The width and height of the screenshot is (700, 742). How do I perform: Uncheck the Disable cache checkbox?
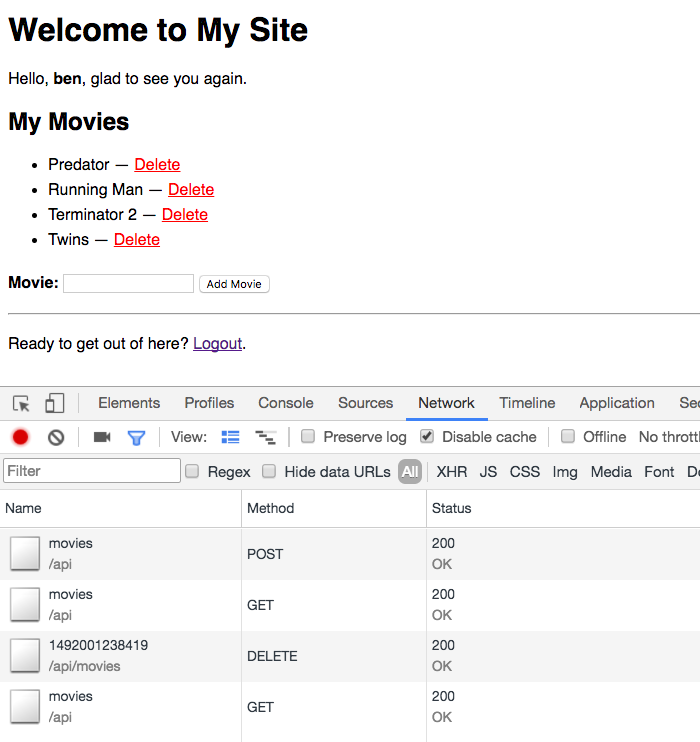click(x=427, y=436)
